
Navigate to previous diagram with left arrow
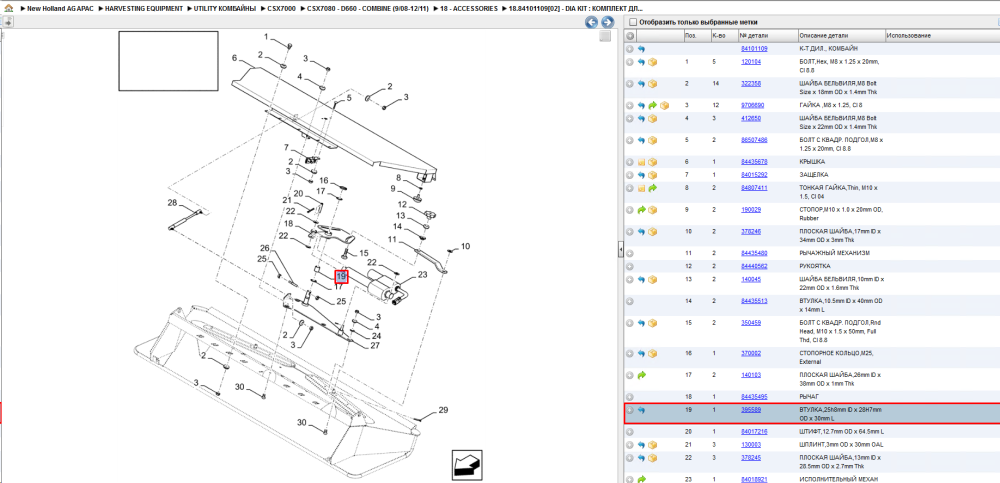(x=592, y=23)
